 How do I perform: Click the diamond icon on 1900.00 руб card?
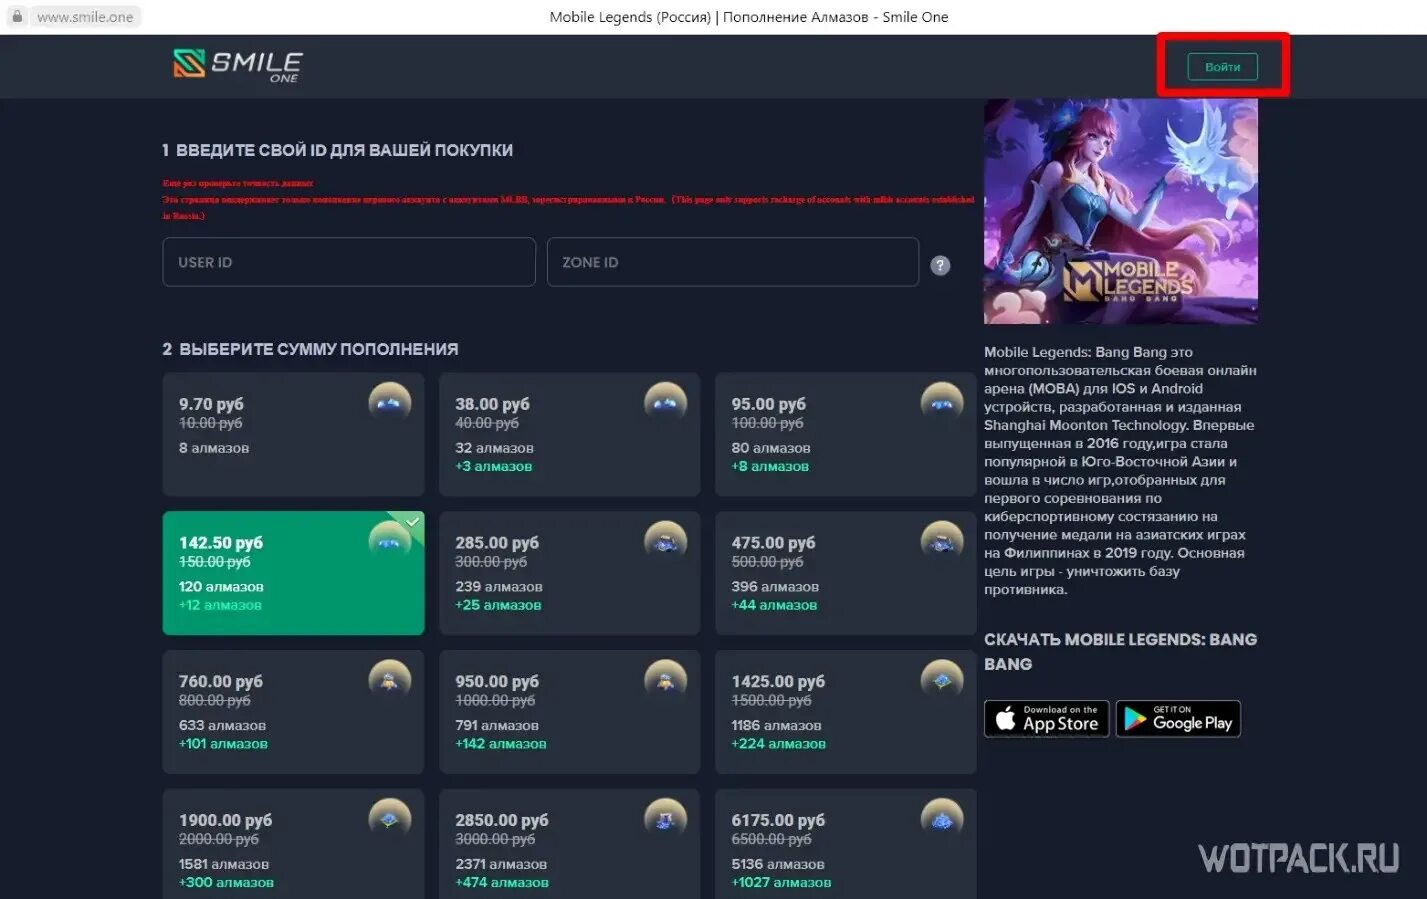tap(390, 820)
